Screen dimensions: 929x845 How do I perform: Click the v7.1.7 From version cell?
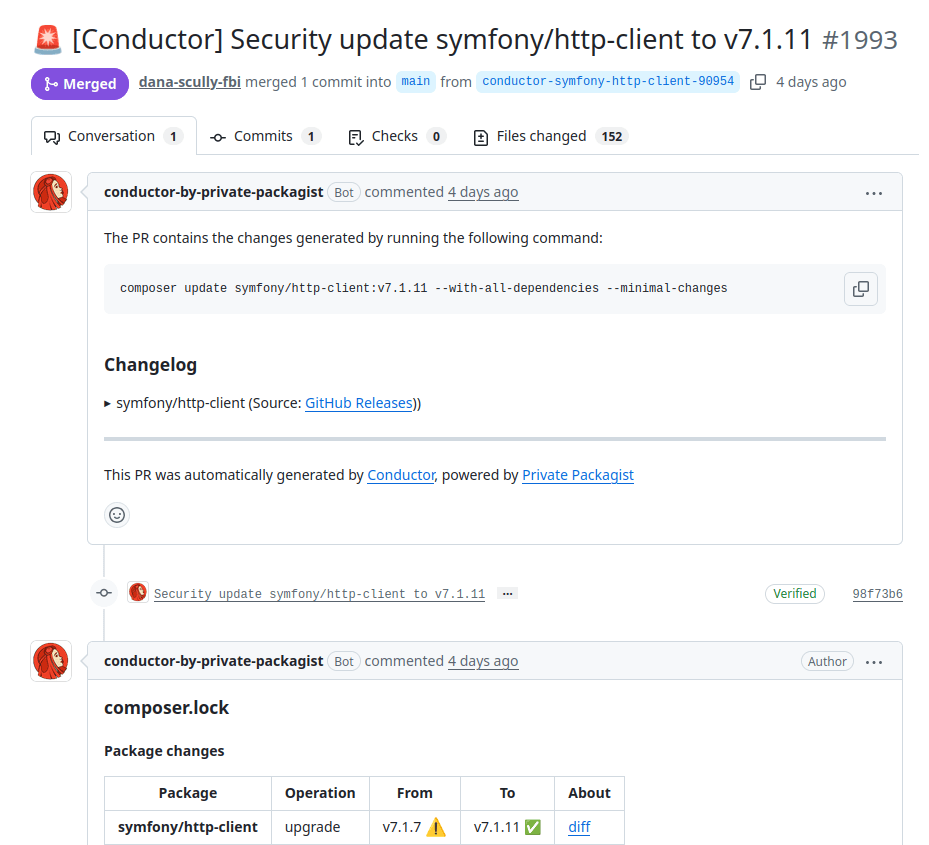(x=415, y=827)
